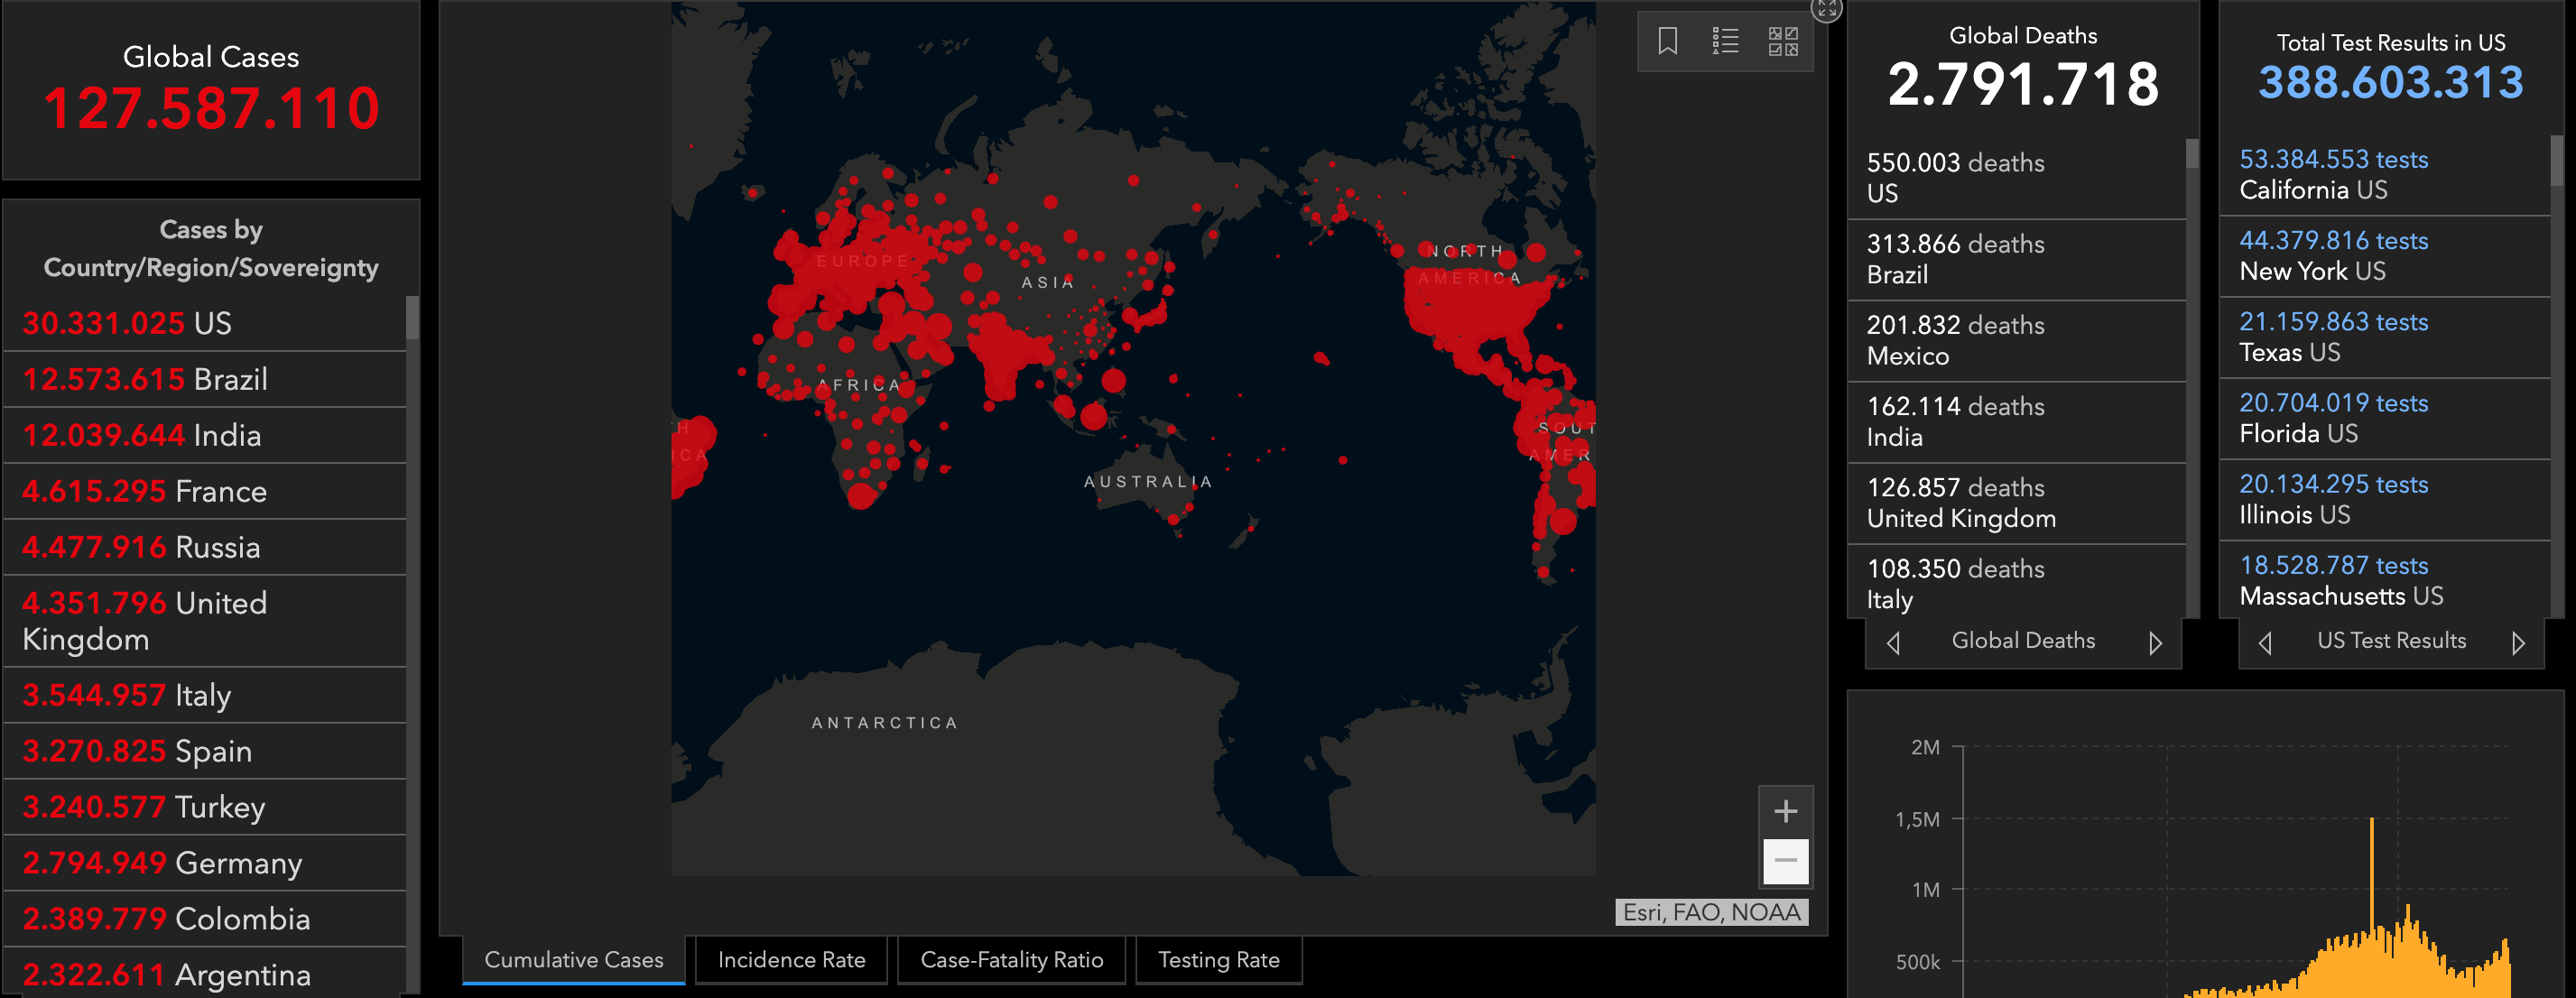
Task: Show next panel after US Test Results
Action: click(x=2518, y=643)
